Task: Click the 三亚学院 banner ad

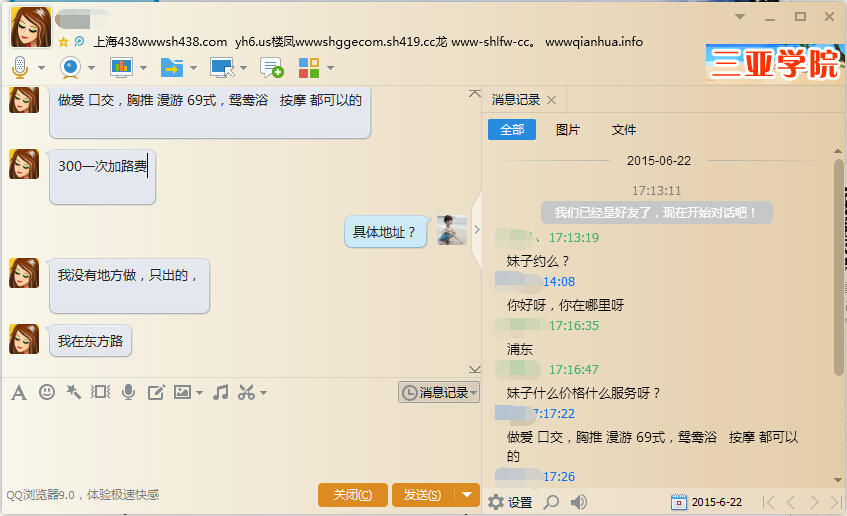Action: click(x=775, y=63)
